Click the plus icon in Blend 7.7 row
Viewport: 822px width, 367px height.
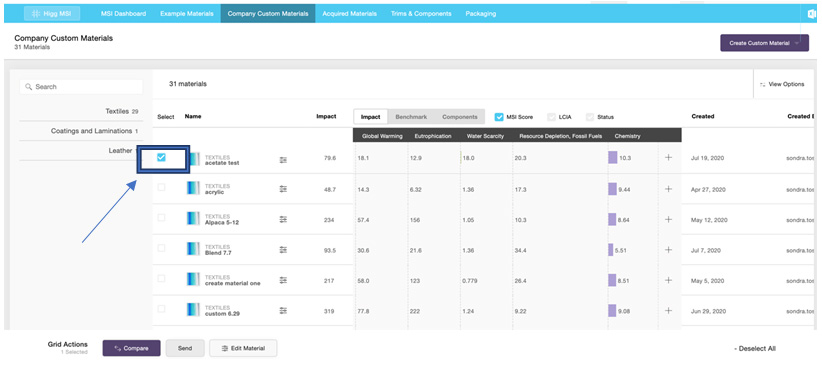(x=668, y=250)
